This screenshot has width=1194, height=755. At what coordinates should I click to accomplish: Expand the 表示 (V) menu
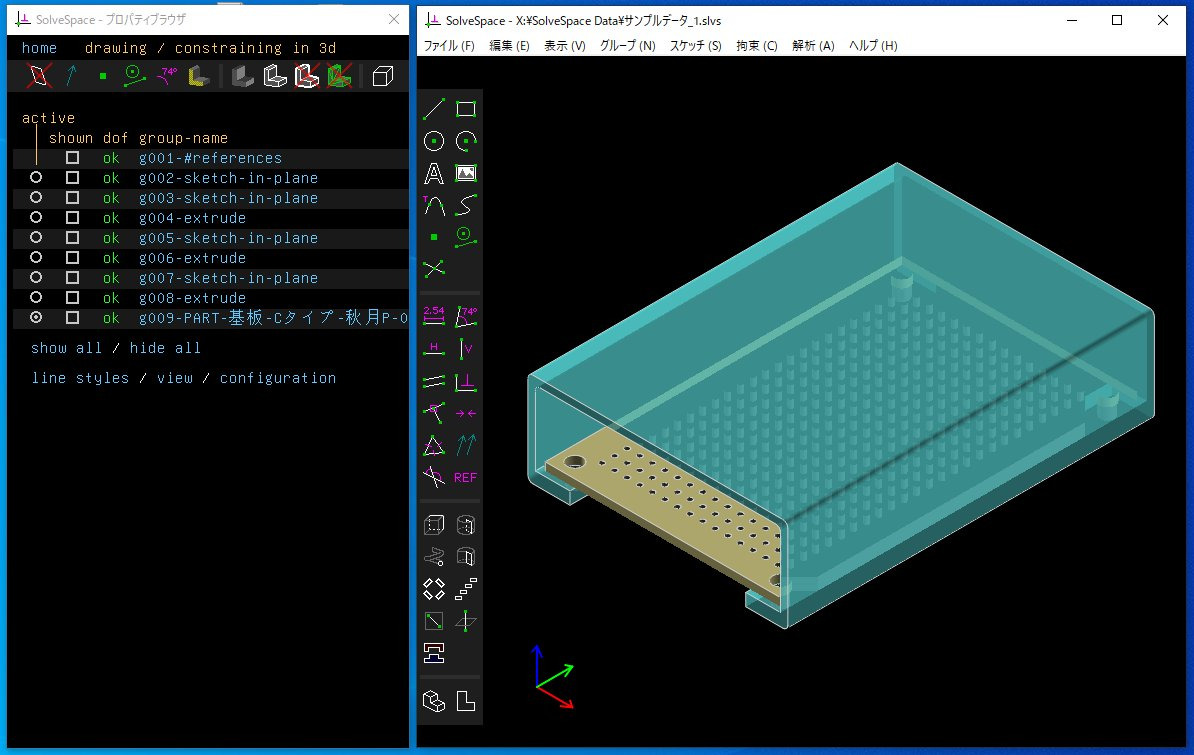(564, 46)
